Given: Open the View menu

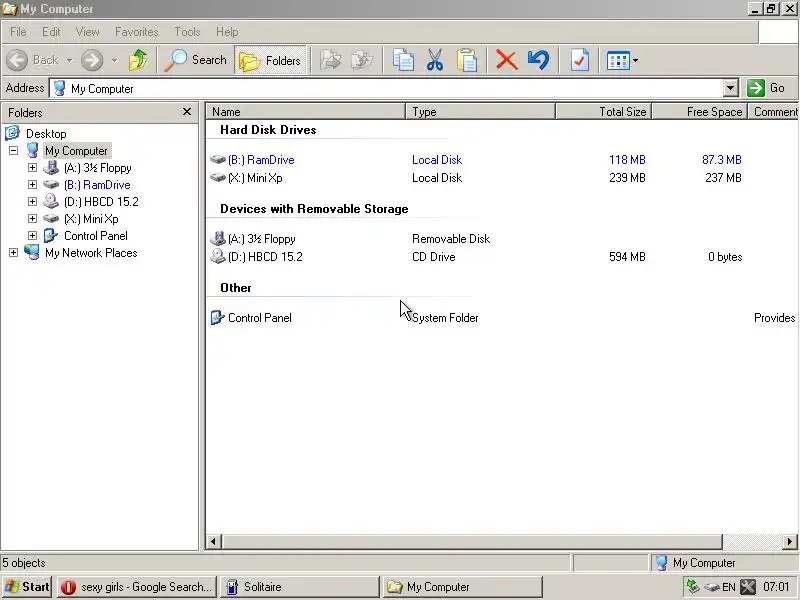Looking at the screenshot, I should [x=88, y=32].
